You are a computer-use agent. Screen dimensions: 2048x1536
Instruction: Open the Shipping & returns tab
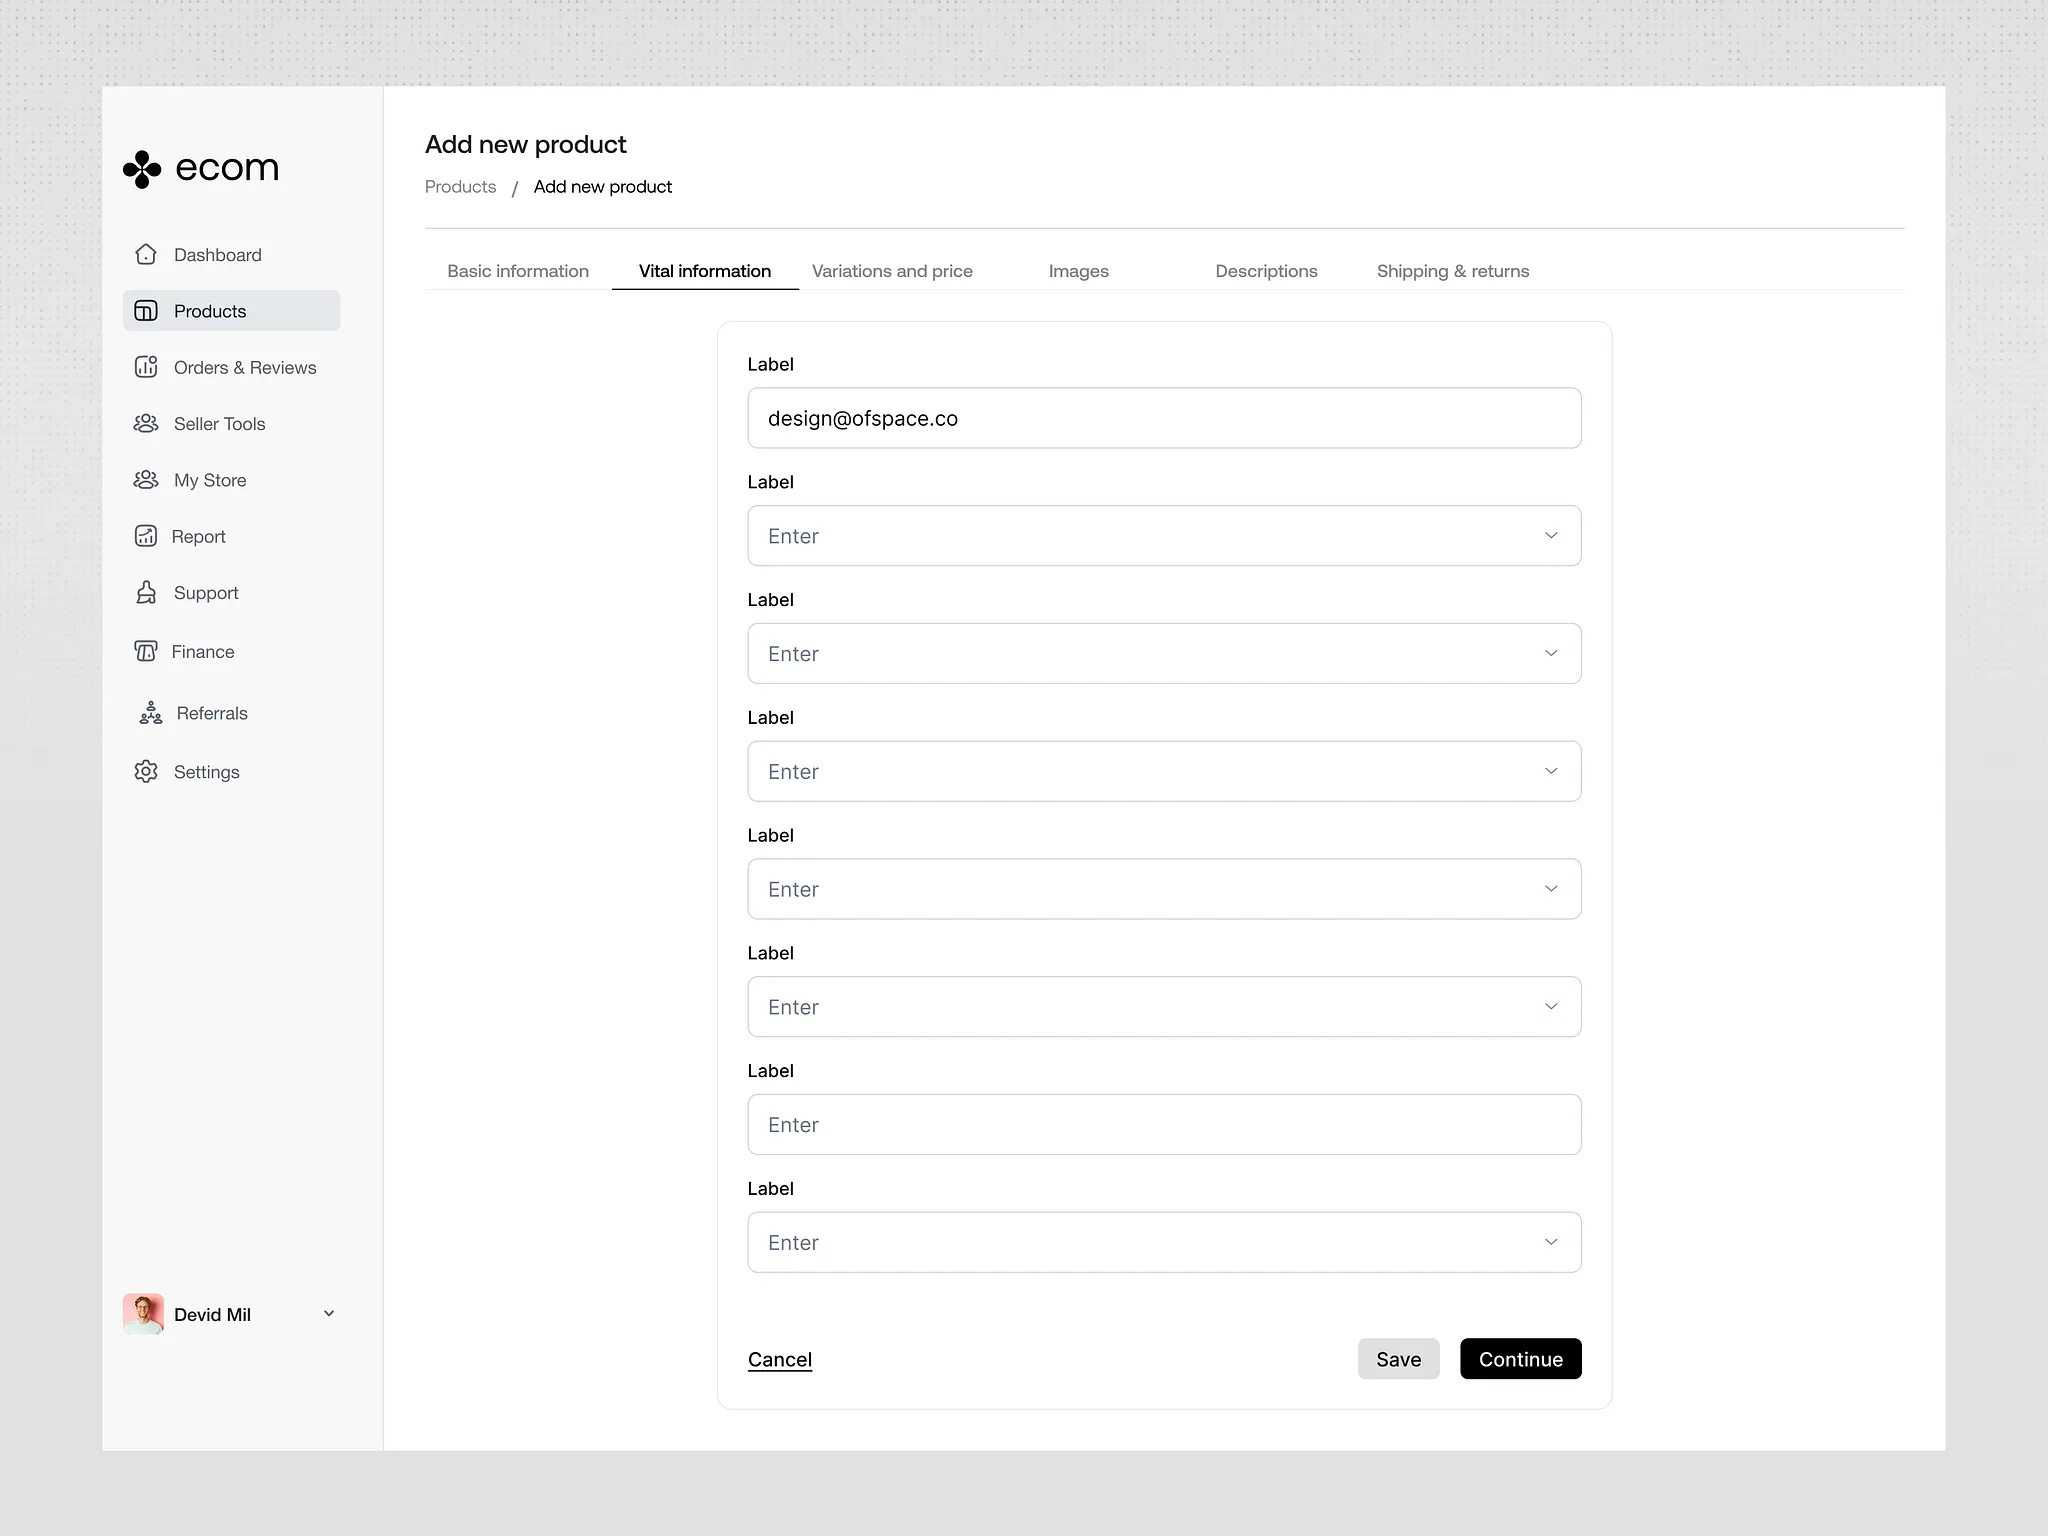tap(1452, 271)
